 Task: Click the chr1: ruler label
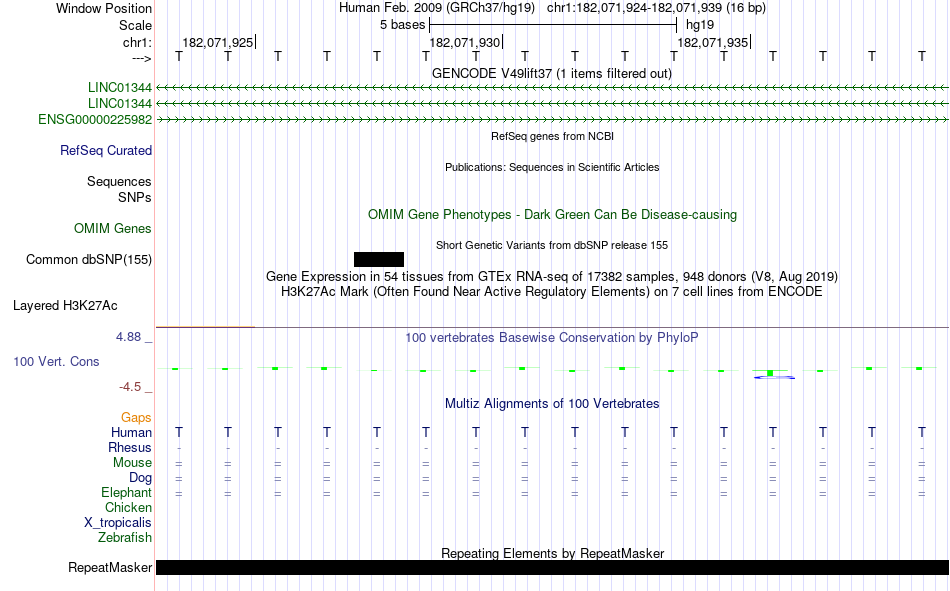[x=137, y=42]
